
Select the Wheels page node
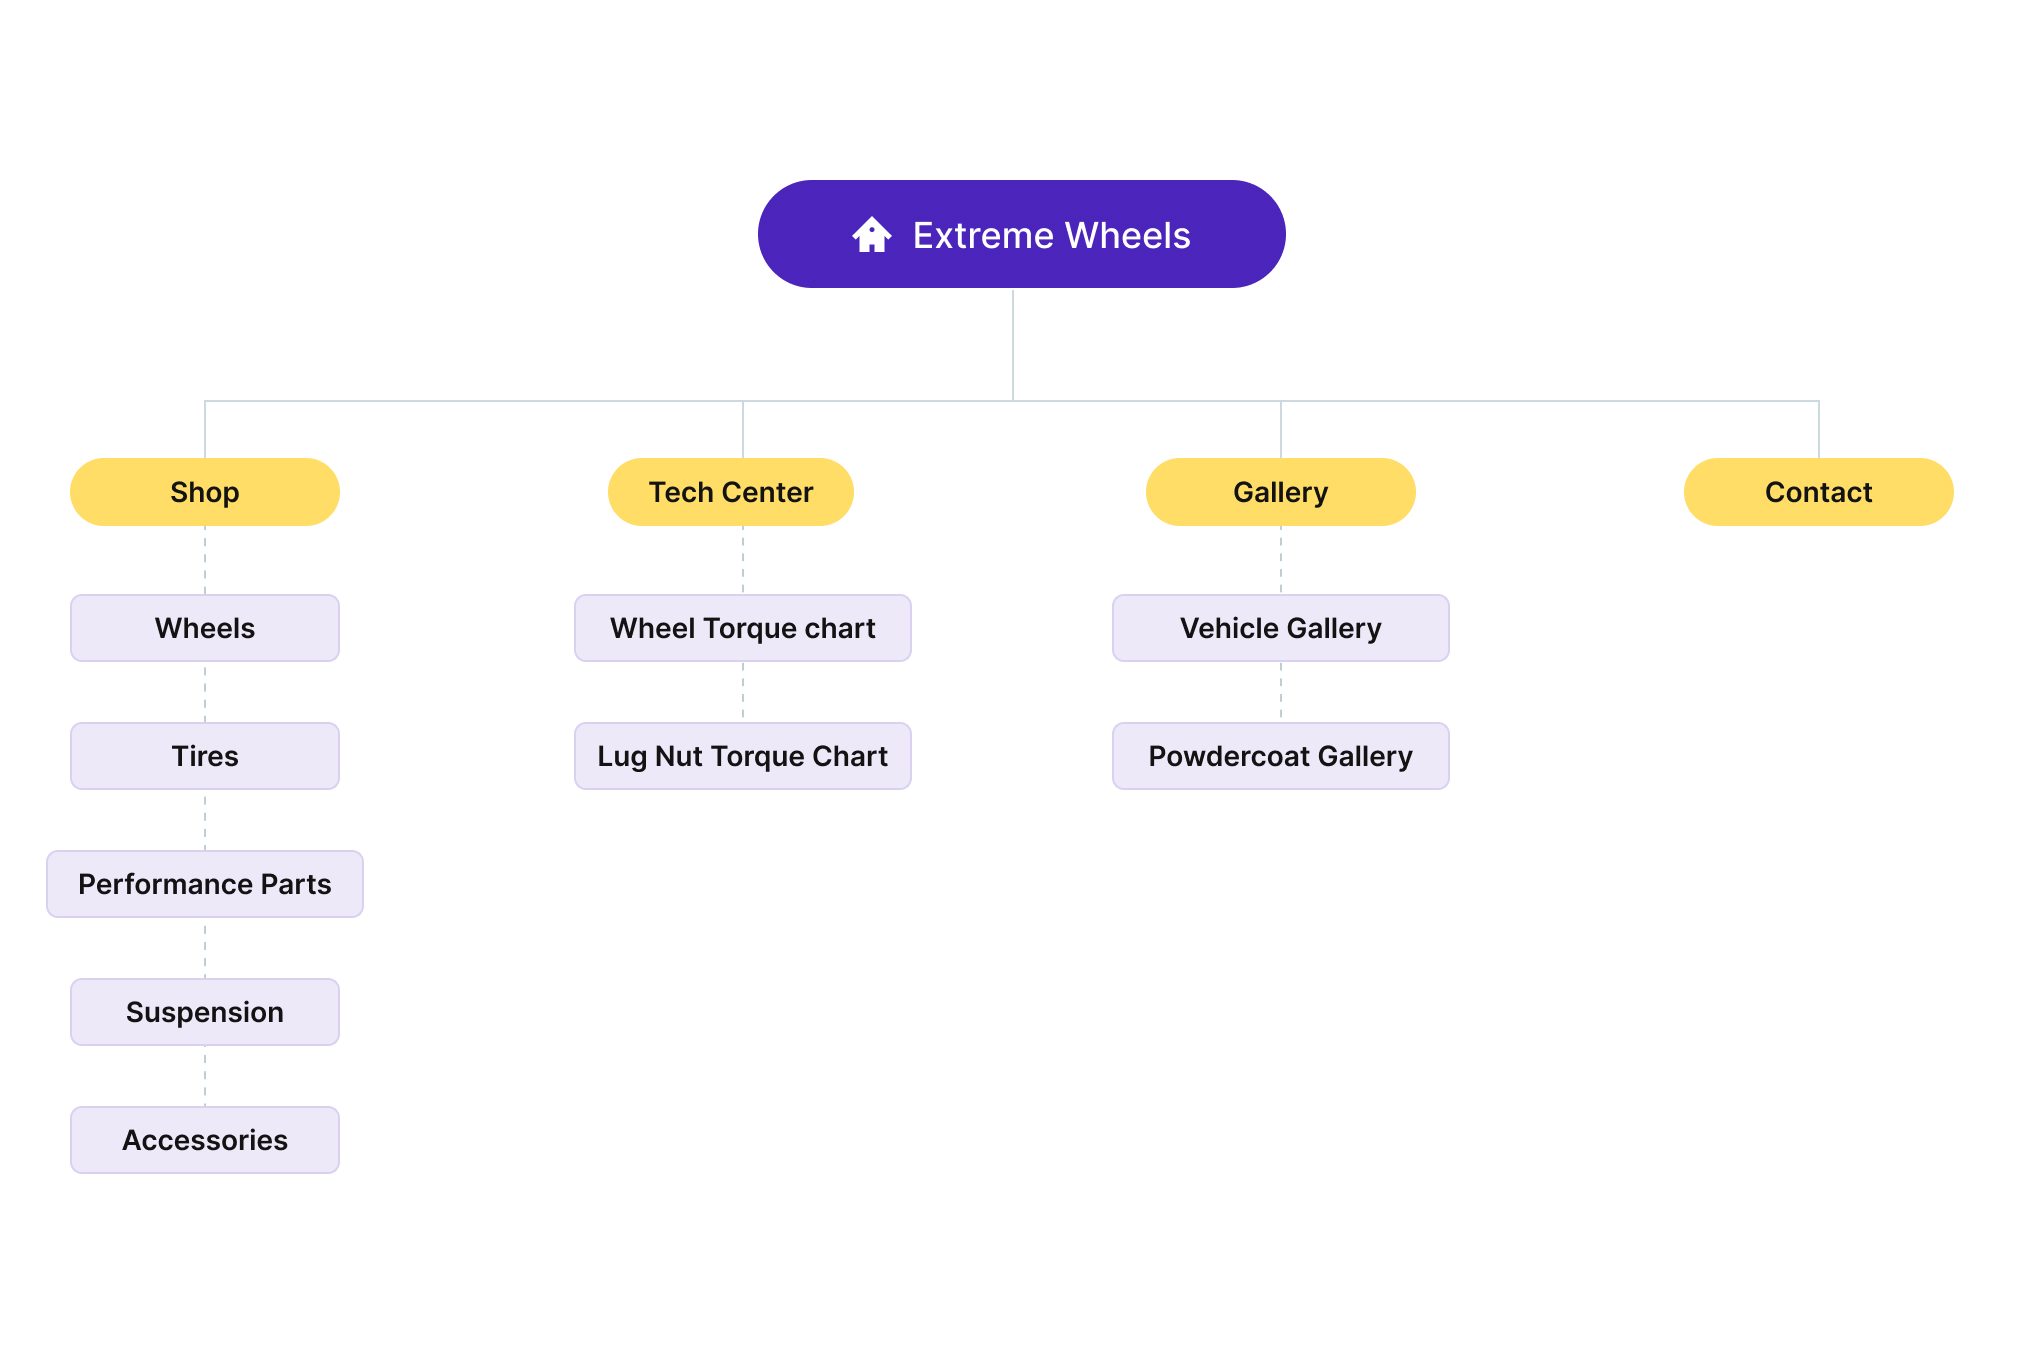click(205, 628)
